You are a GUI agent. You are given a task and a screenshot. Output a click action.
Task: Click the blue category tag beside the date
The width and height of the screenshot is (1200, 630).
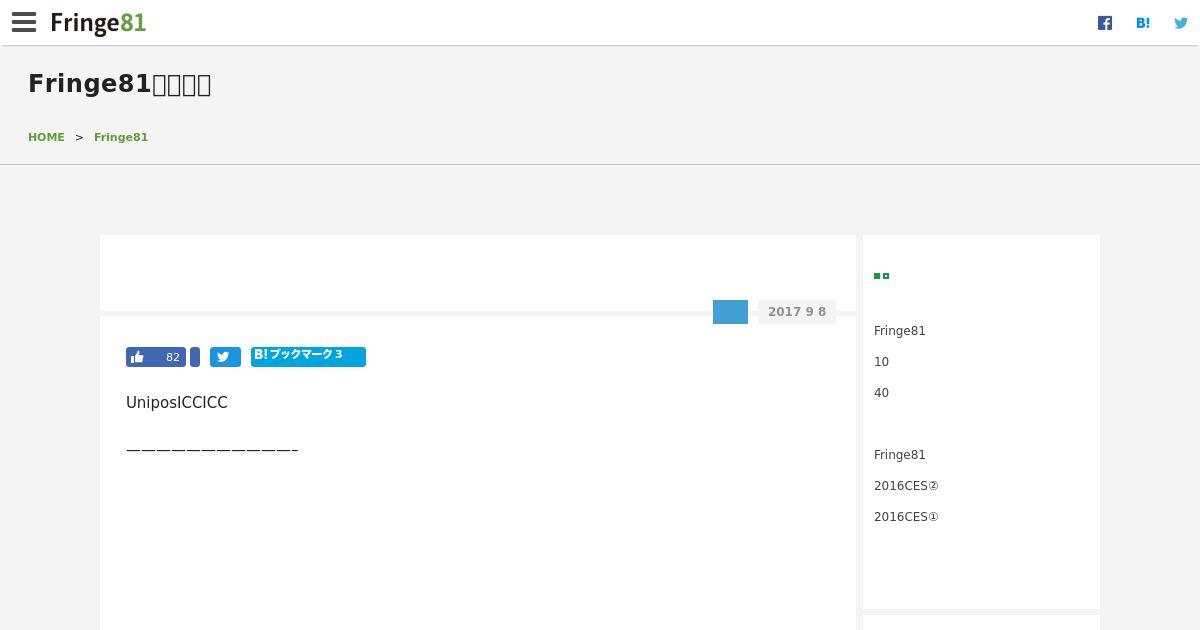(730, 312)
